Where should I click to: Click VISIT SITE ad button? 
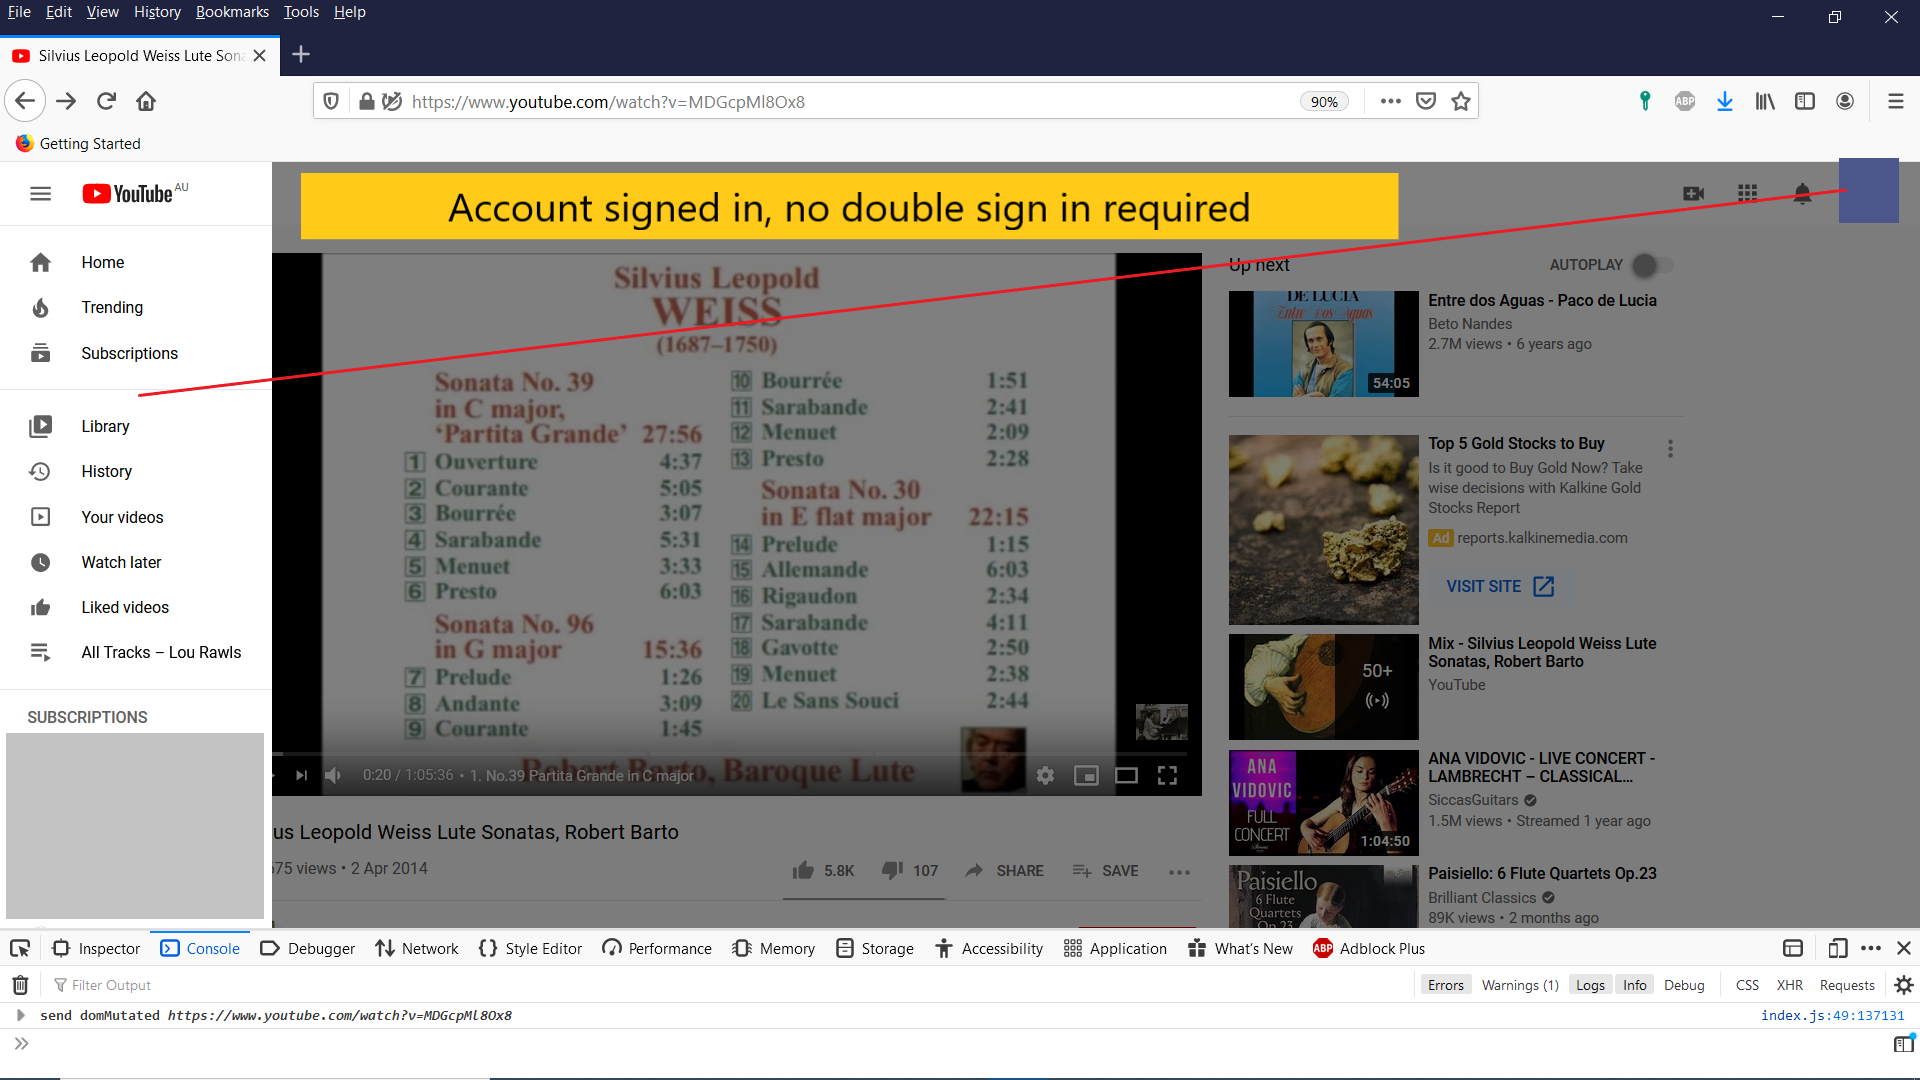[x=1500, y=586]
